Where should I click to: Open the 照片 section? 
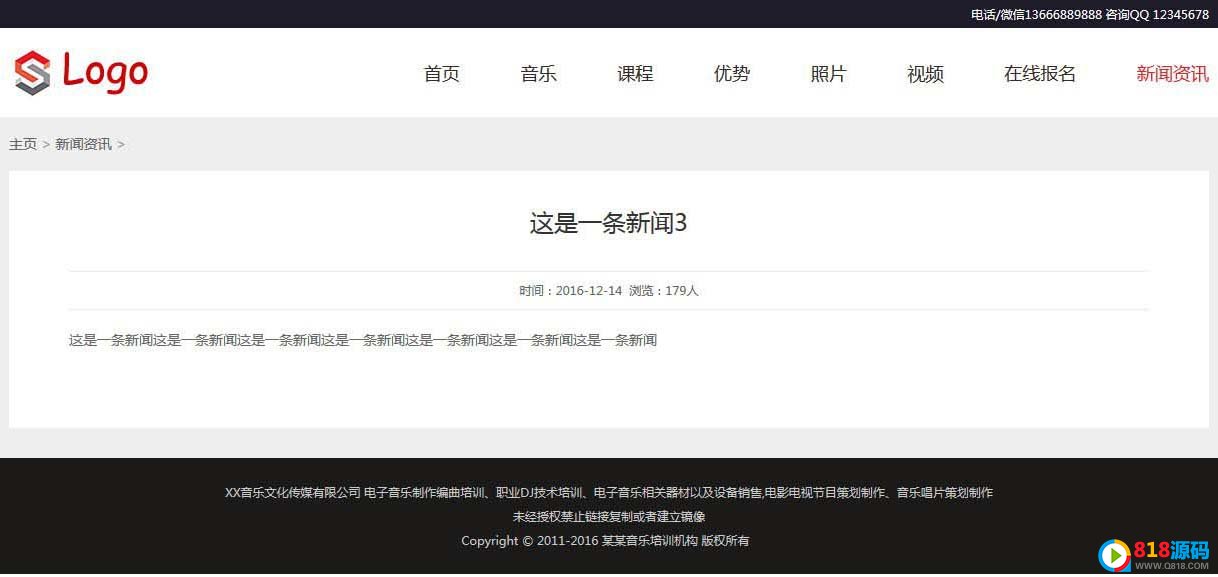coord(828,74)
